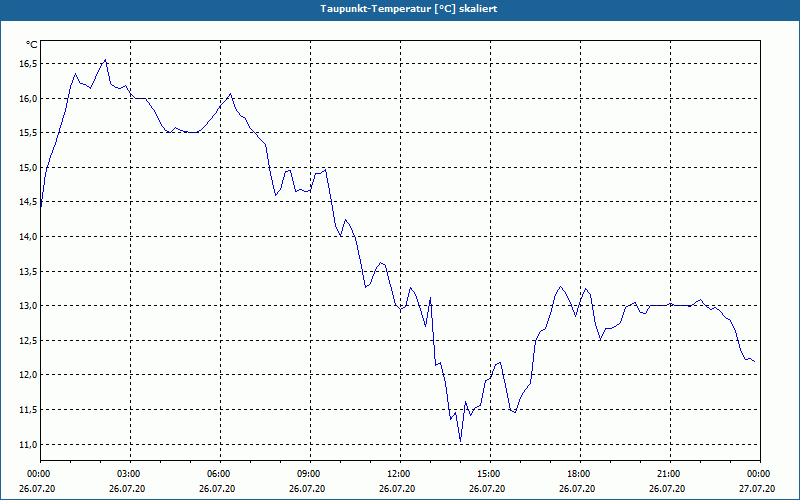Select the 13,0 y-axis value
This screenshot has width=800, height=500.
[x=28, y=306]
